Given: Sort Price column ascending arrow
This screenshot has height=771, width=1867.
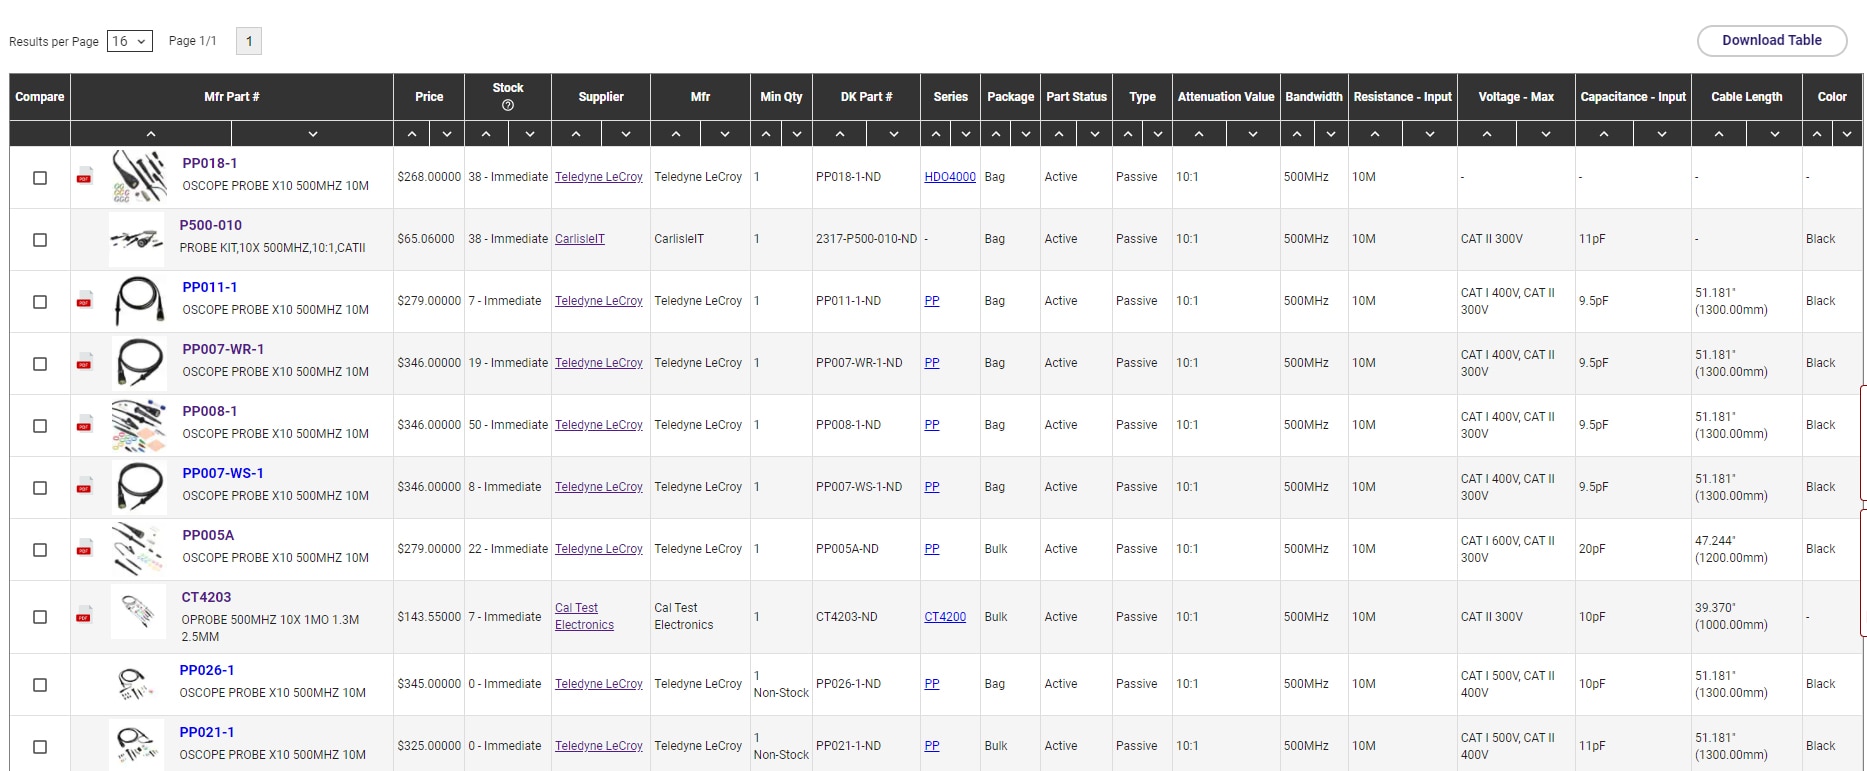Looking at the screenshot, I should click(x=412, y=134).
